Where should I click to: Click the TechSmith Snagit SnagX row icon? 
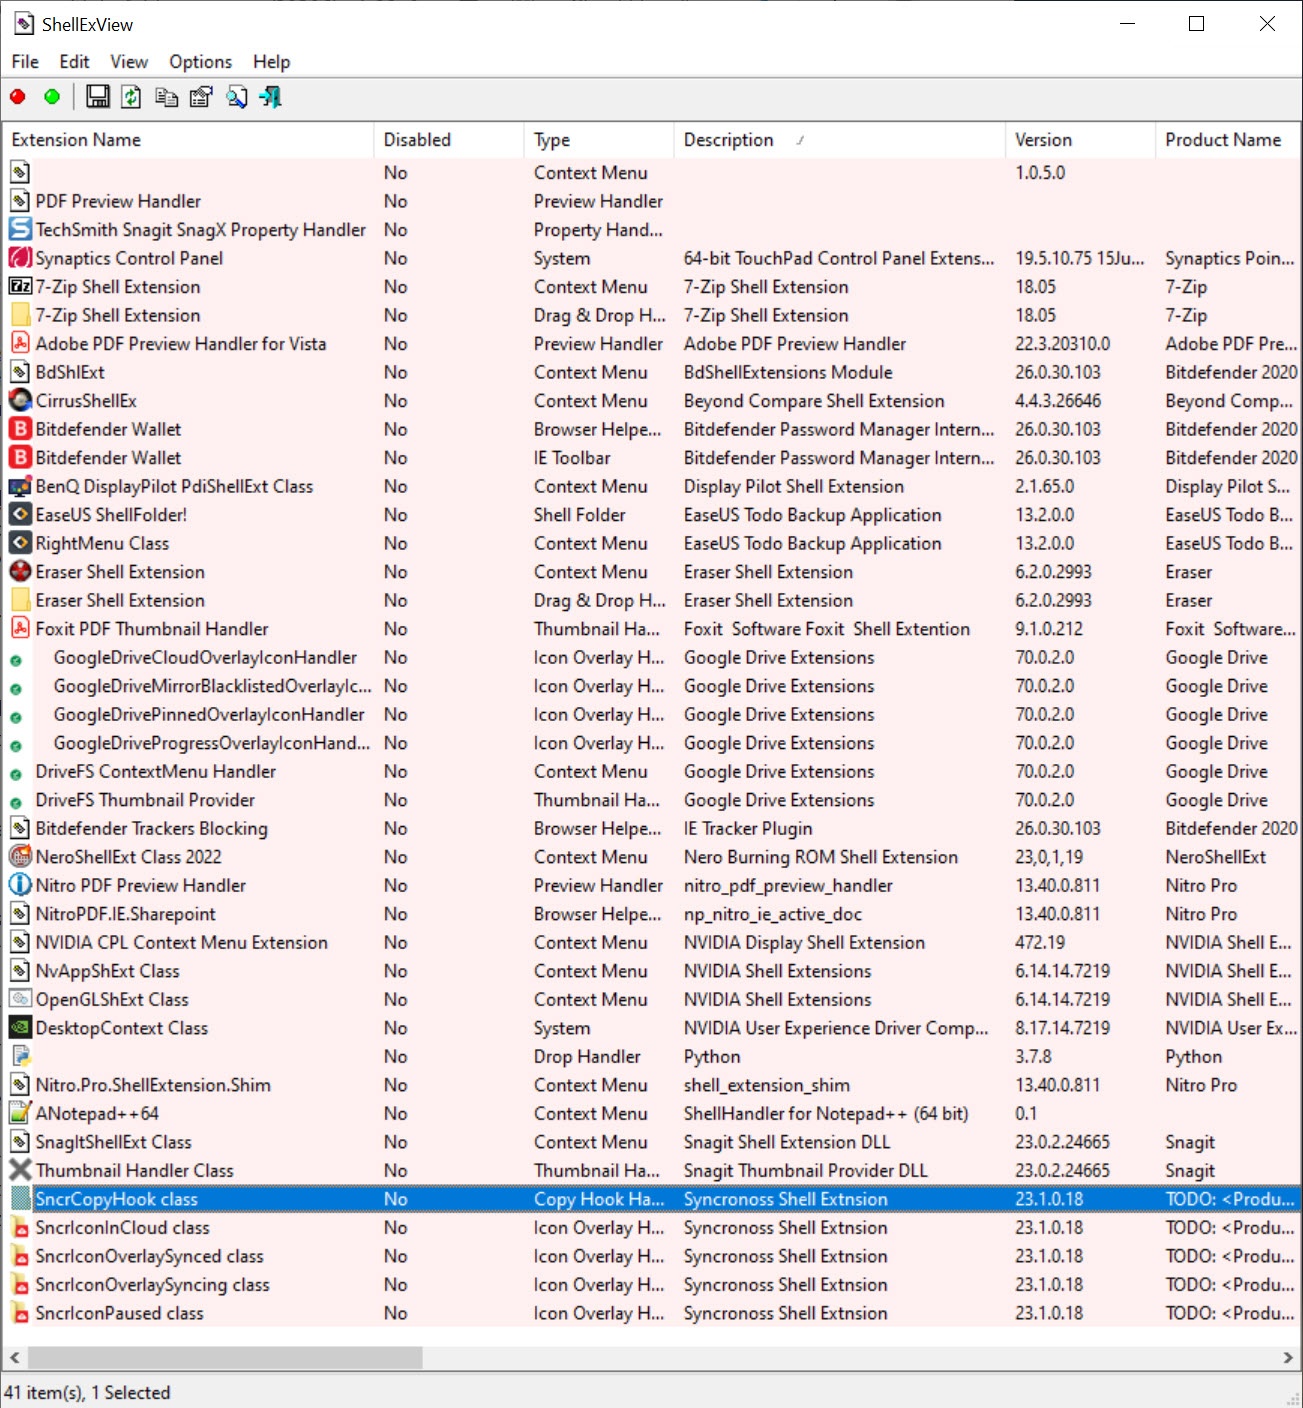20,229
